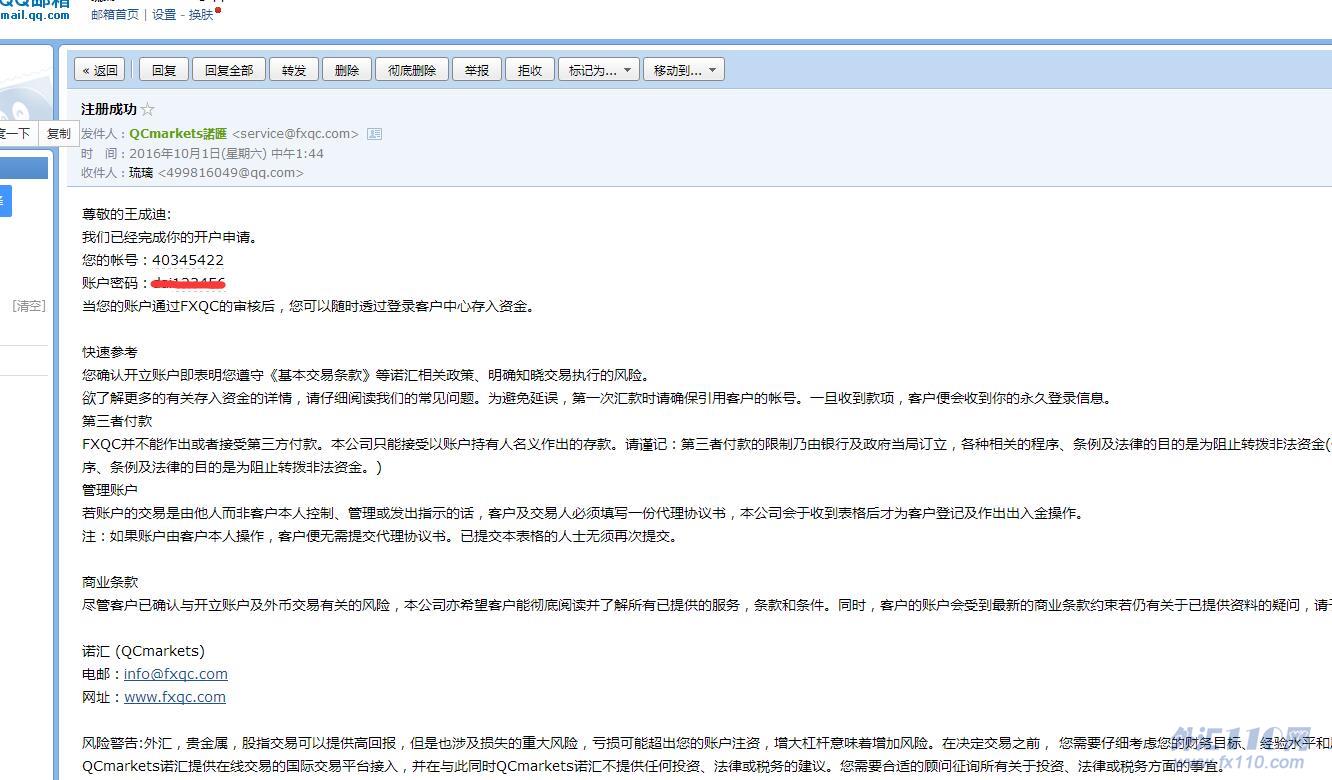Click the 快速参考 heading

click(110, 352)
